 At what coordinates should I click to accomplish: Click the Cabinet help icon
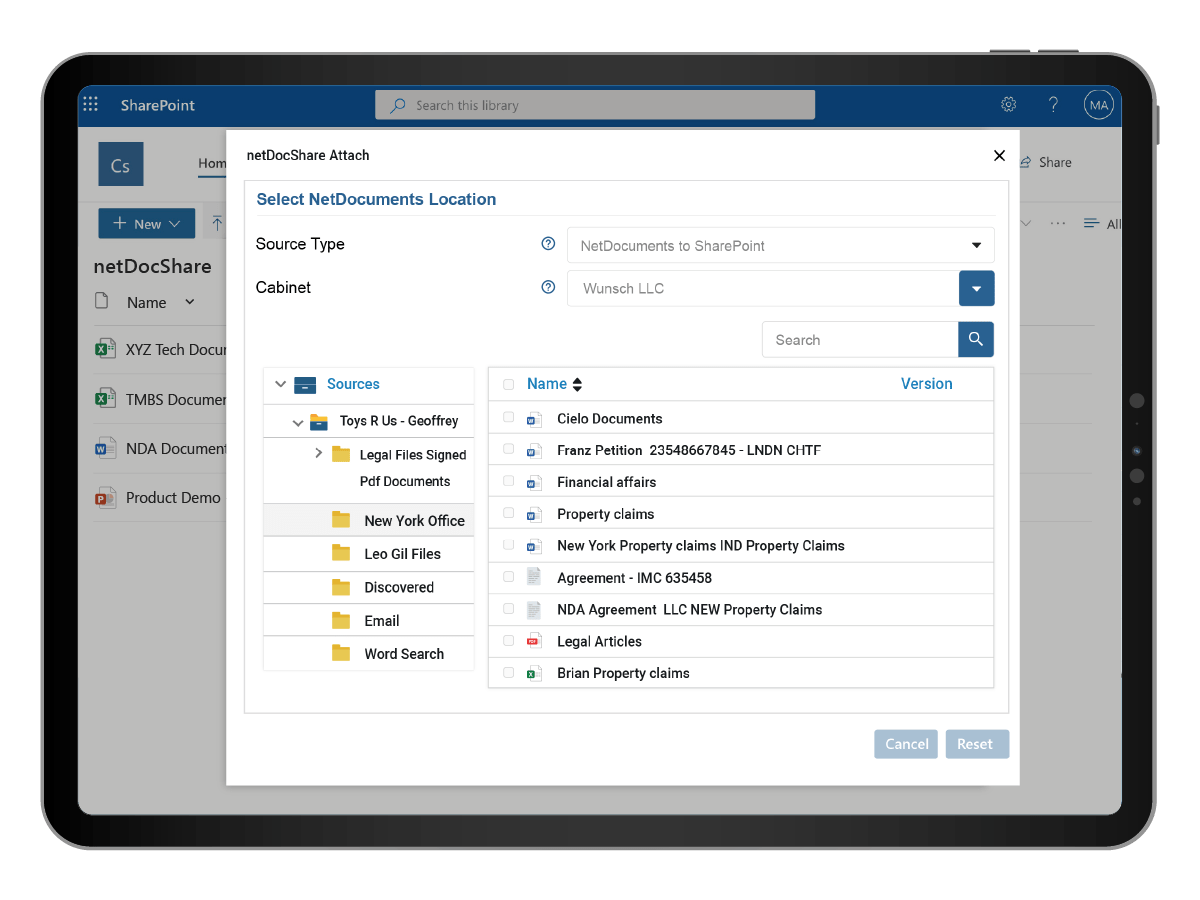[x=548, y=287]
